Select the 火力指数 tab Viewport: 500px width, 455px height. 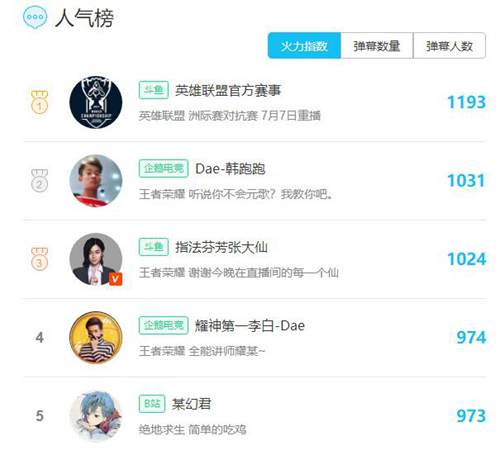pos(304,46)
